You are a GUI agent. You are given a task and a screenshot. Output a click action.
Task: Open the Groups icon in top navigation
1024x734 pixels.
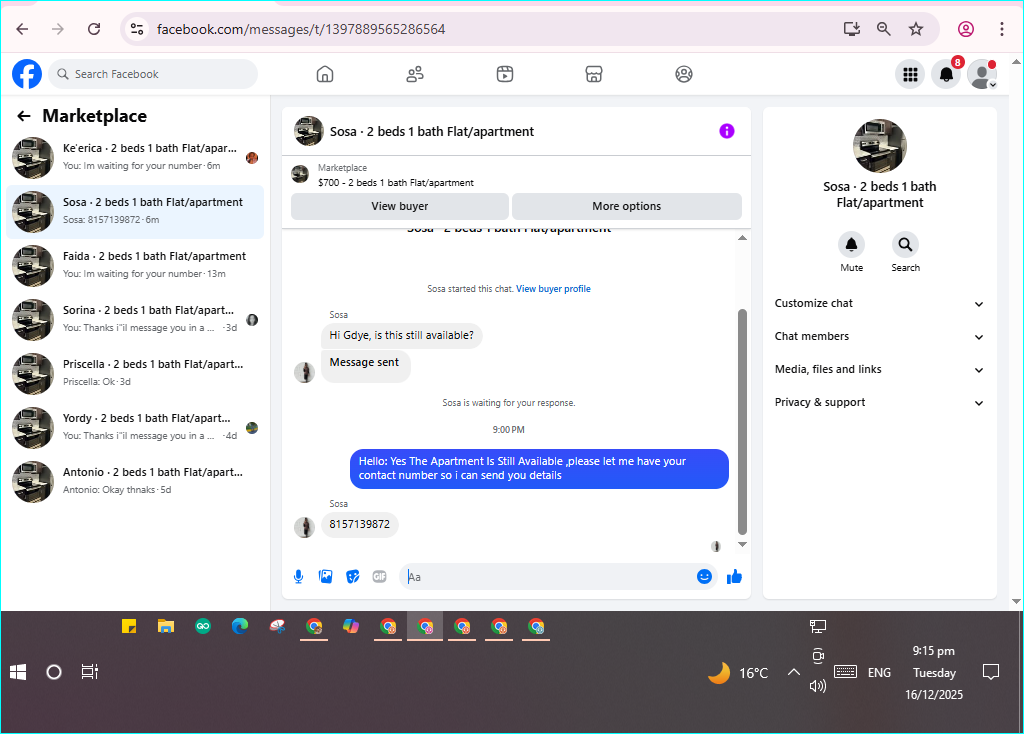click(x=684, y=74)
